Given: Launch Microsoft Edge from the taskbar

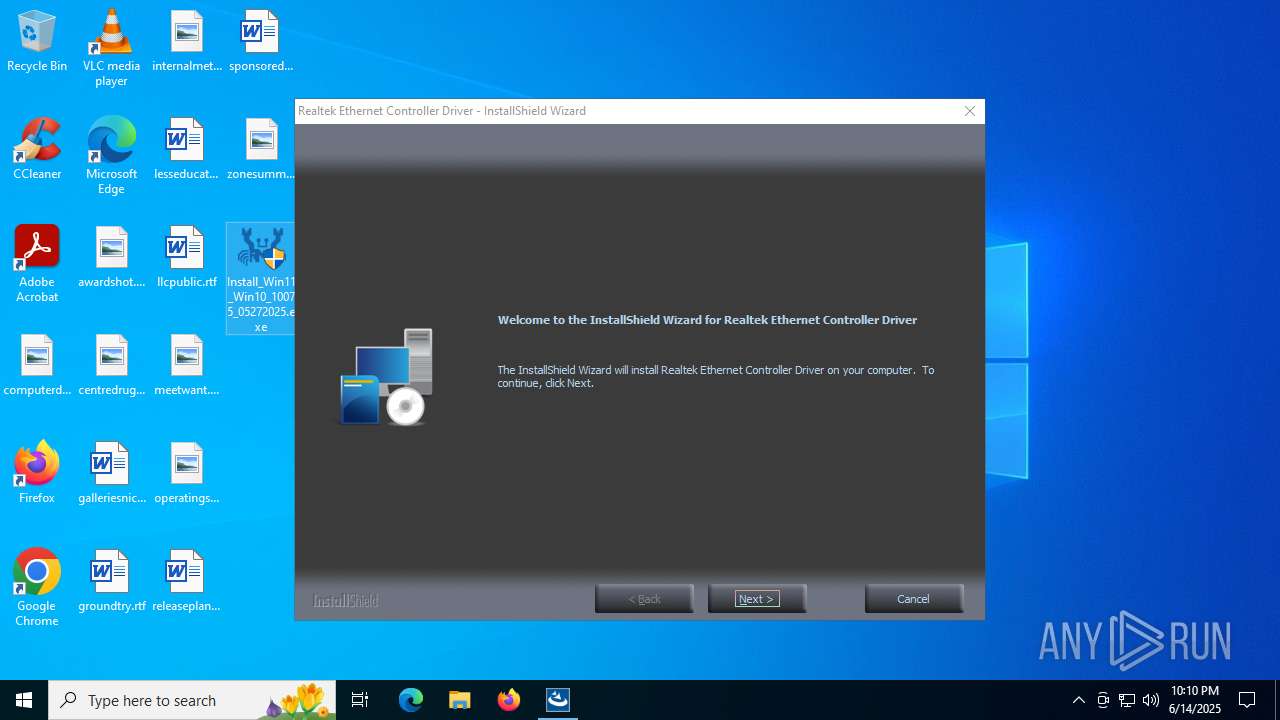Looking at the screenshot, I should (x=411, y=700).
